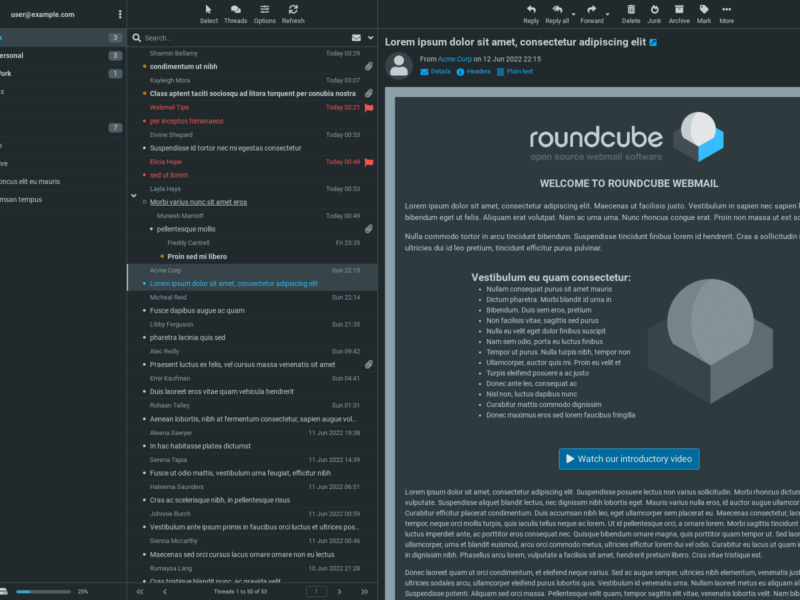Click the roundcube logo in message
The width and height of the screenshot is (800, 600).
click(627, 137)
